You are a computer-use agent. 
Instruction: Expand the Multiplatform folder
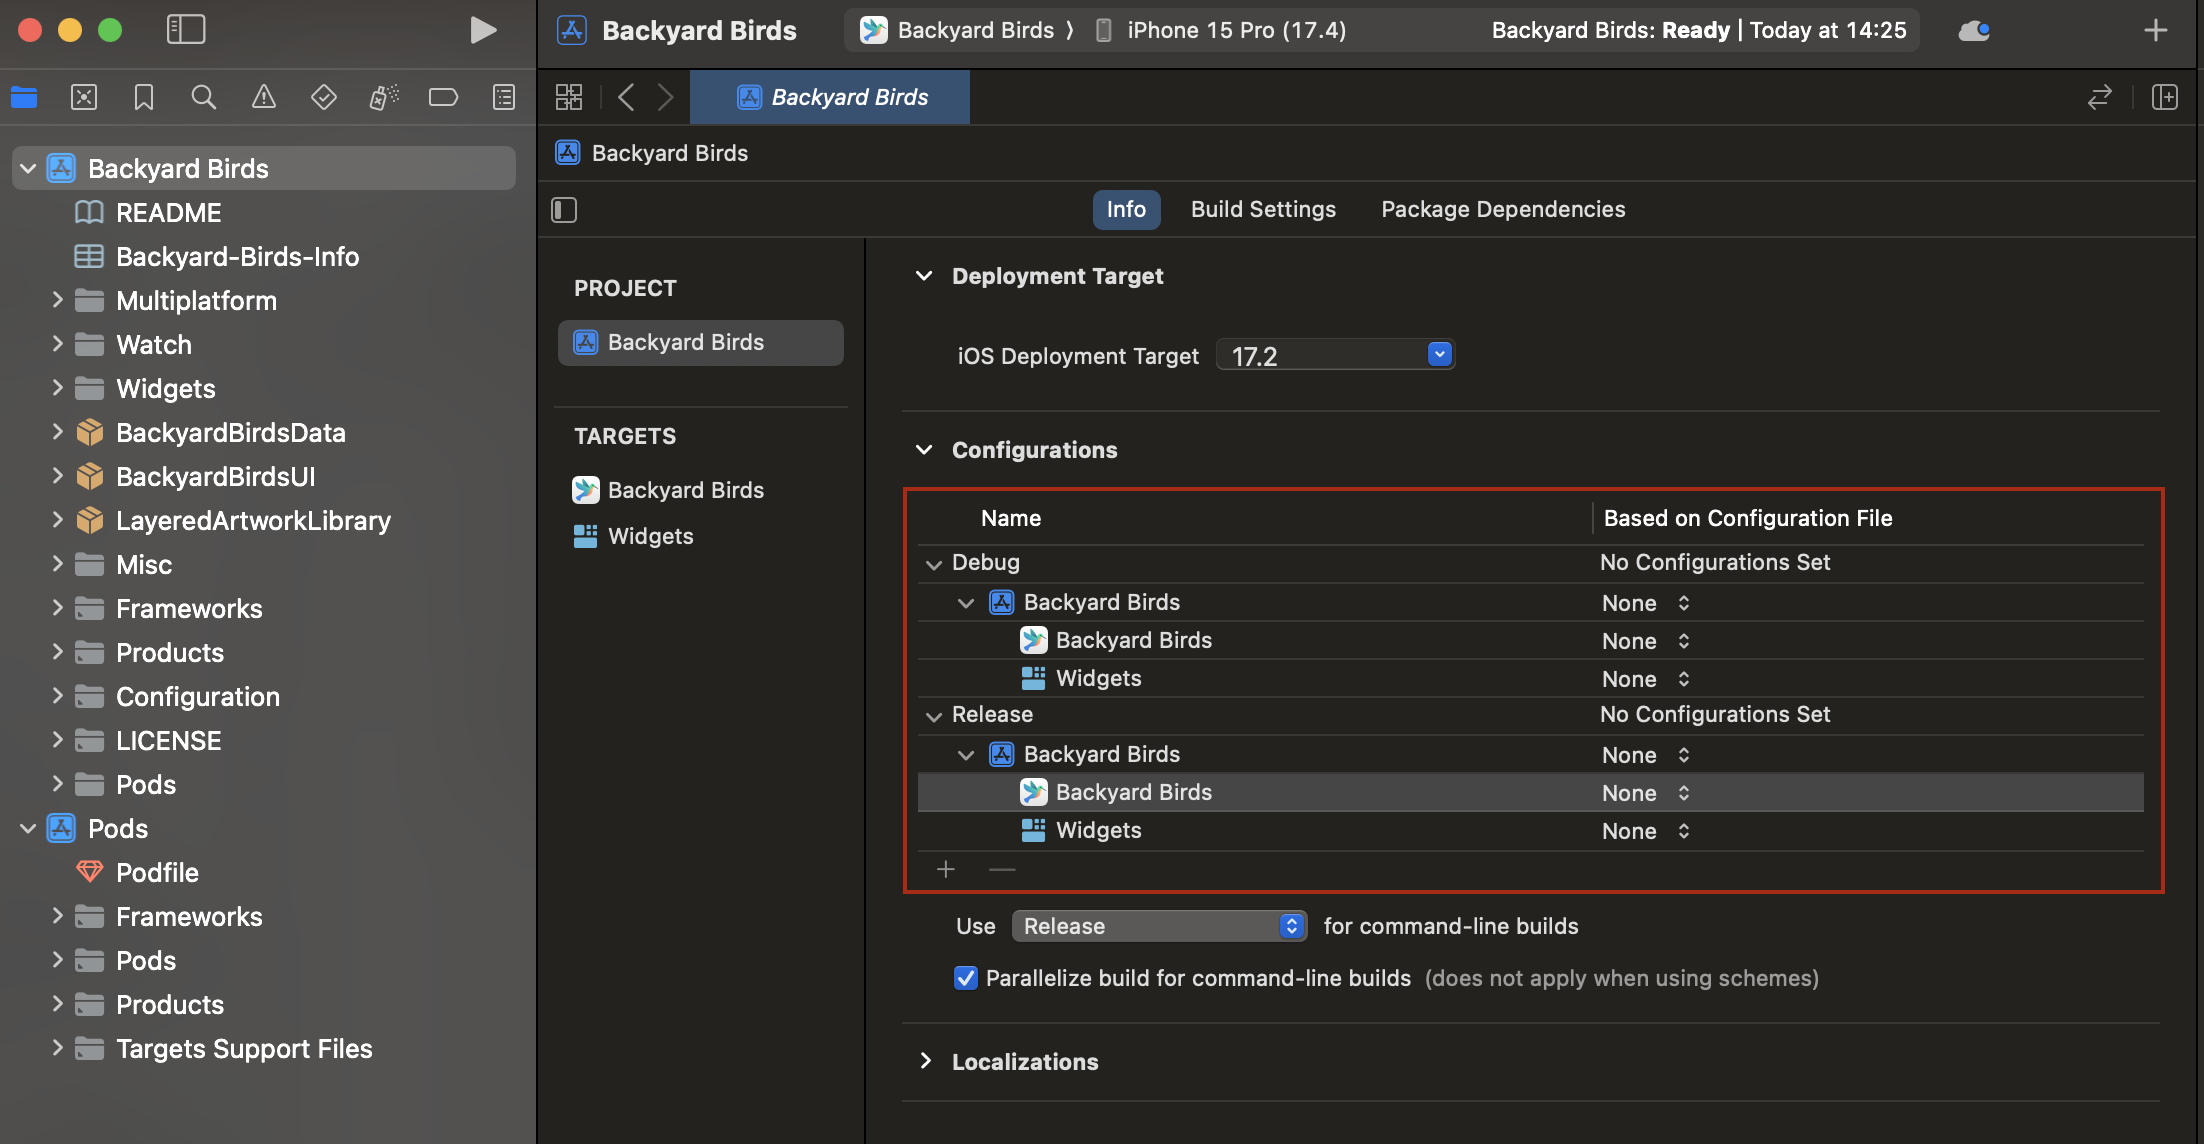point(57,300)
